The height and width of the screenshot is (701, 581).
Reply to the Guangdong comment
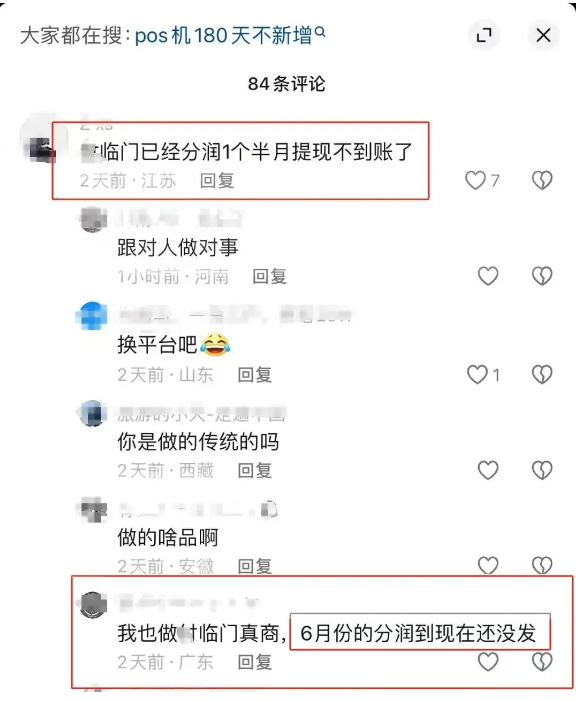coord(255,662)
